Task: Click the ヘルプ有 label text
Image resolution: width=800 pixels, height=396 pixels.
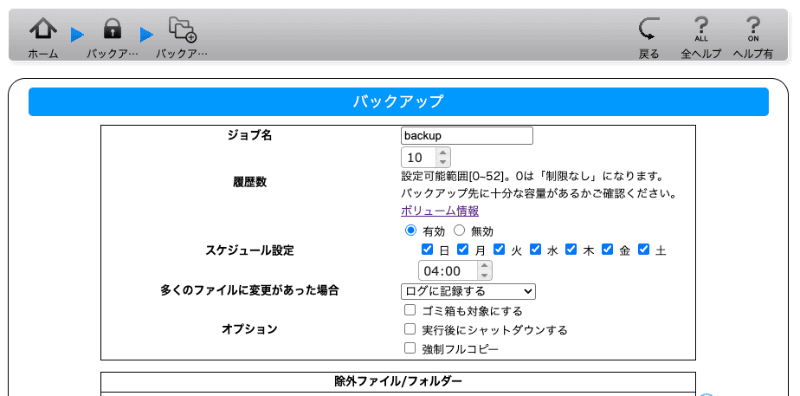Action: pyautogui.click(x=753, y=54)
